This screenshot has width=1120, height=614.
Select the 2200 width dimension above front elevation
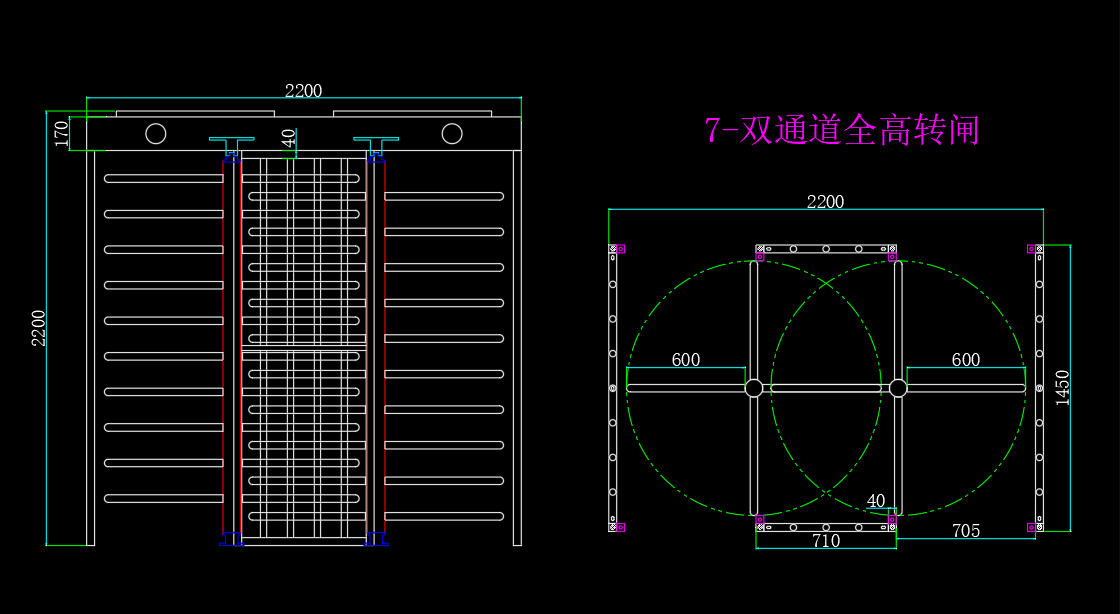(304, 91)
